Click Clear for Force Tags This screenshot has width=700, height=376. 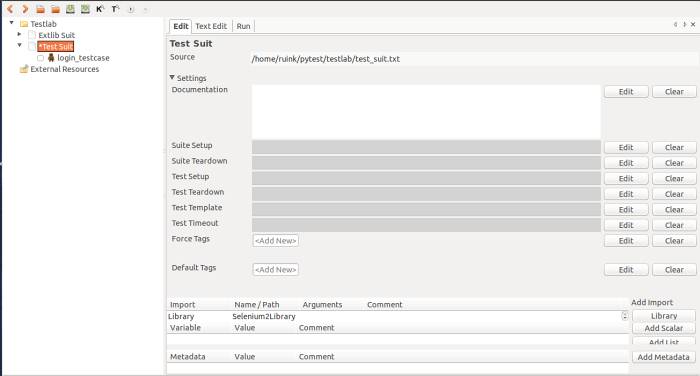coord(674,241)
